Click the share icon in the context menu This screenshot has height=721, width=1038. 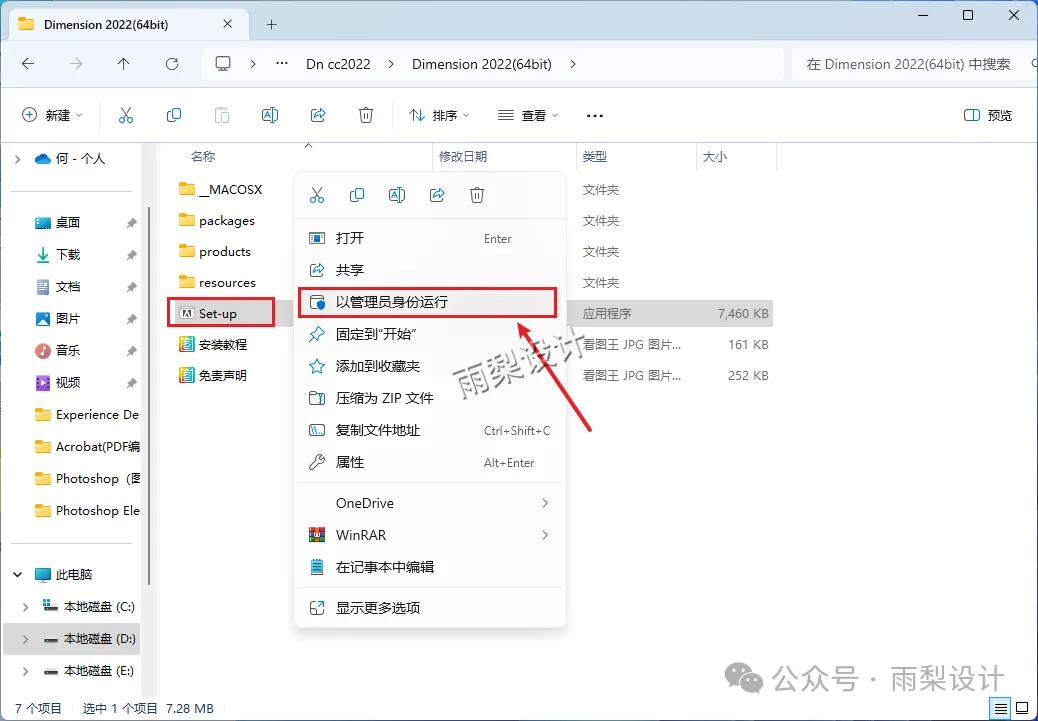pos(437,195)
